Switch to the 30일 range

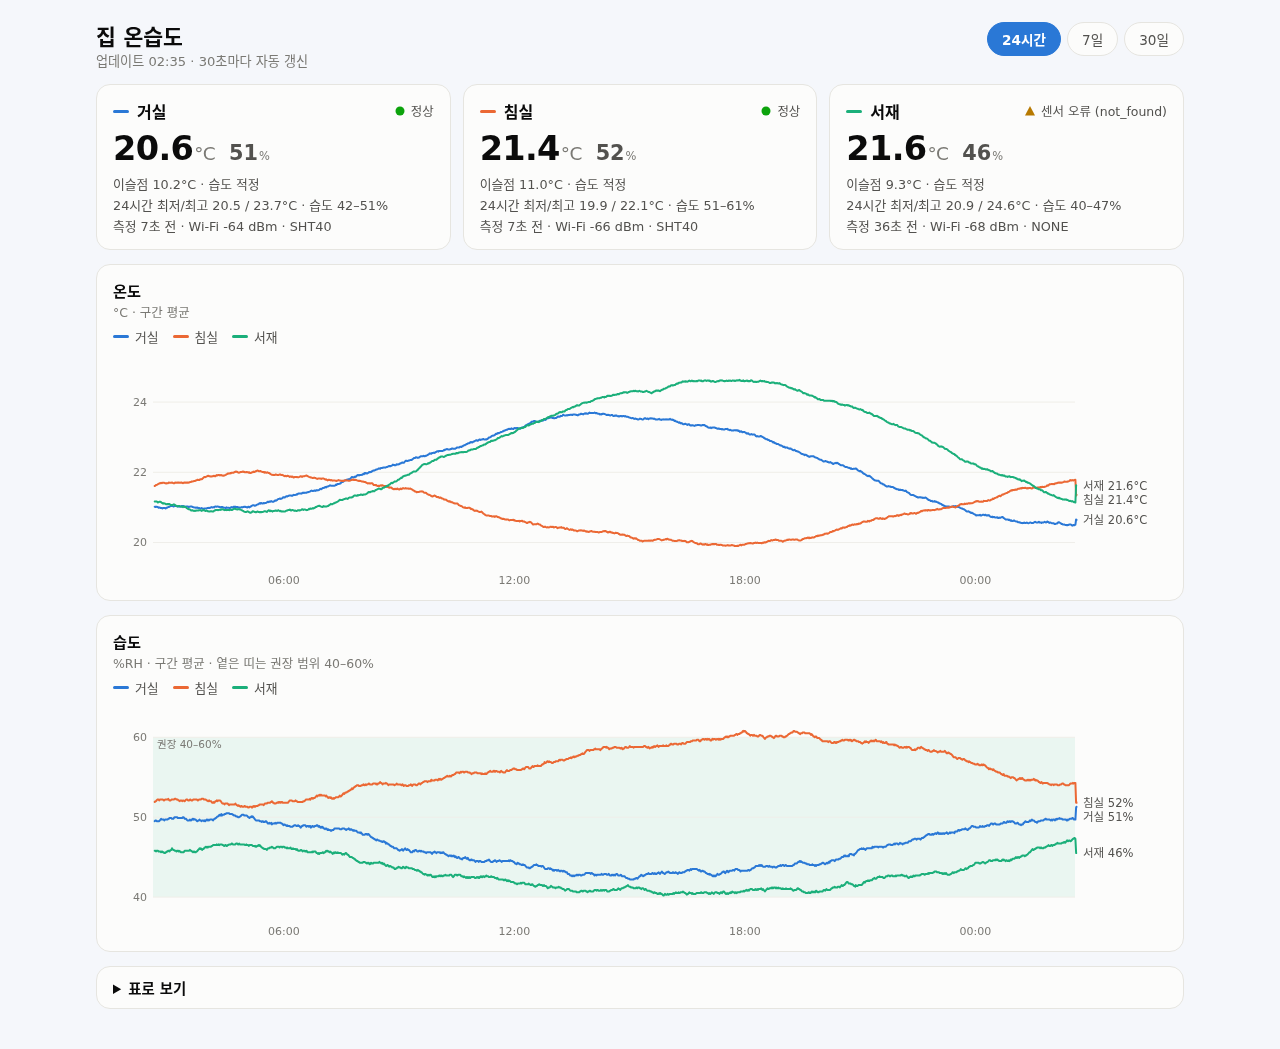pyautogui.click(x=1154, y=39)
